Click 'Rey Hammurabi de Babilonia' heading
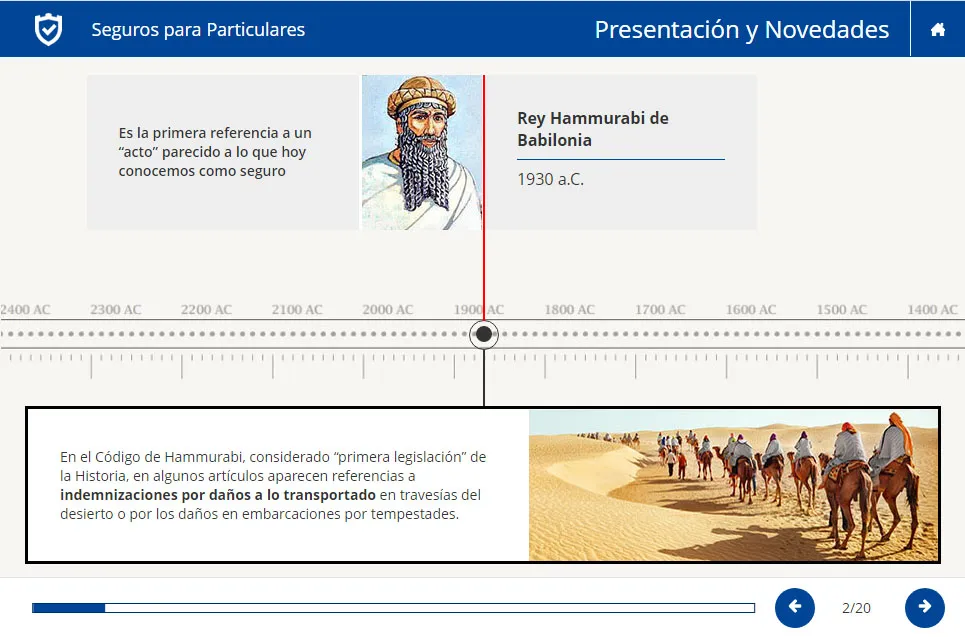This screenshot has width=965, height=637. coord(593,129)
